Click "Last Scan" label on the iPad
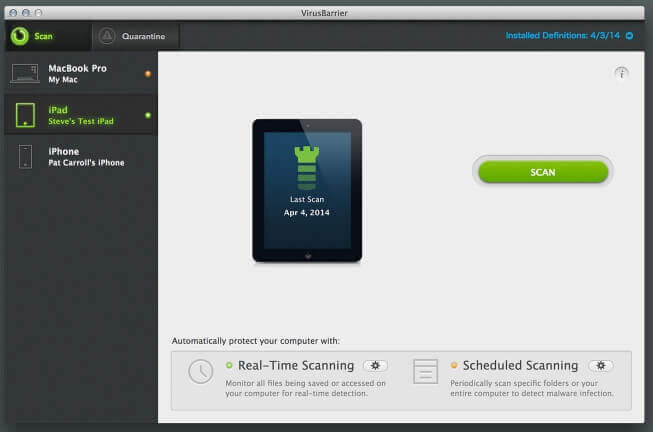653x432 pixels. coord(307,200)
